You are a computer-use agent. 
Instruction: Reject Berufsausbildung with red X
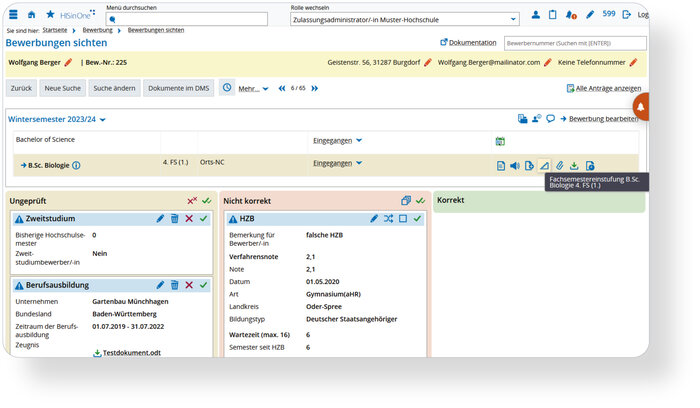(x=189, y=285)
